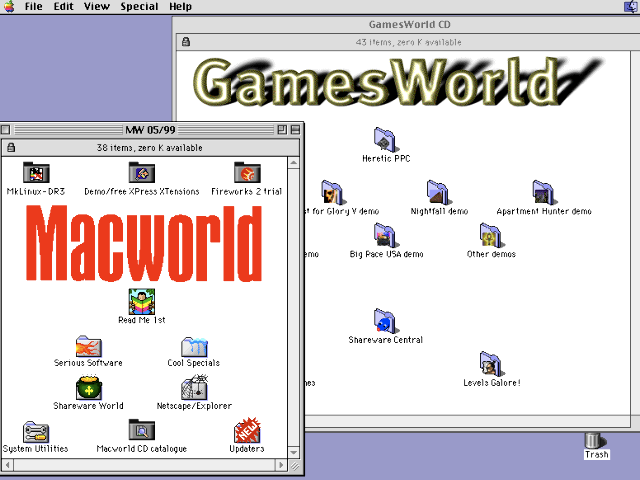The image size is (640, 480).
Task: Click the Netscape/Explorer label text
Action: coord(194,406)
